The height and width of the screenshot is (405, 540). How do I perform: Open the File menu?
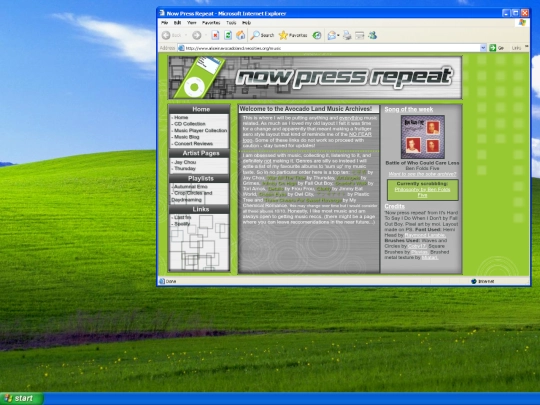point(165,23)
